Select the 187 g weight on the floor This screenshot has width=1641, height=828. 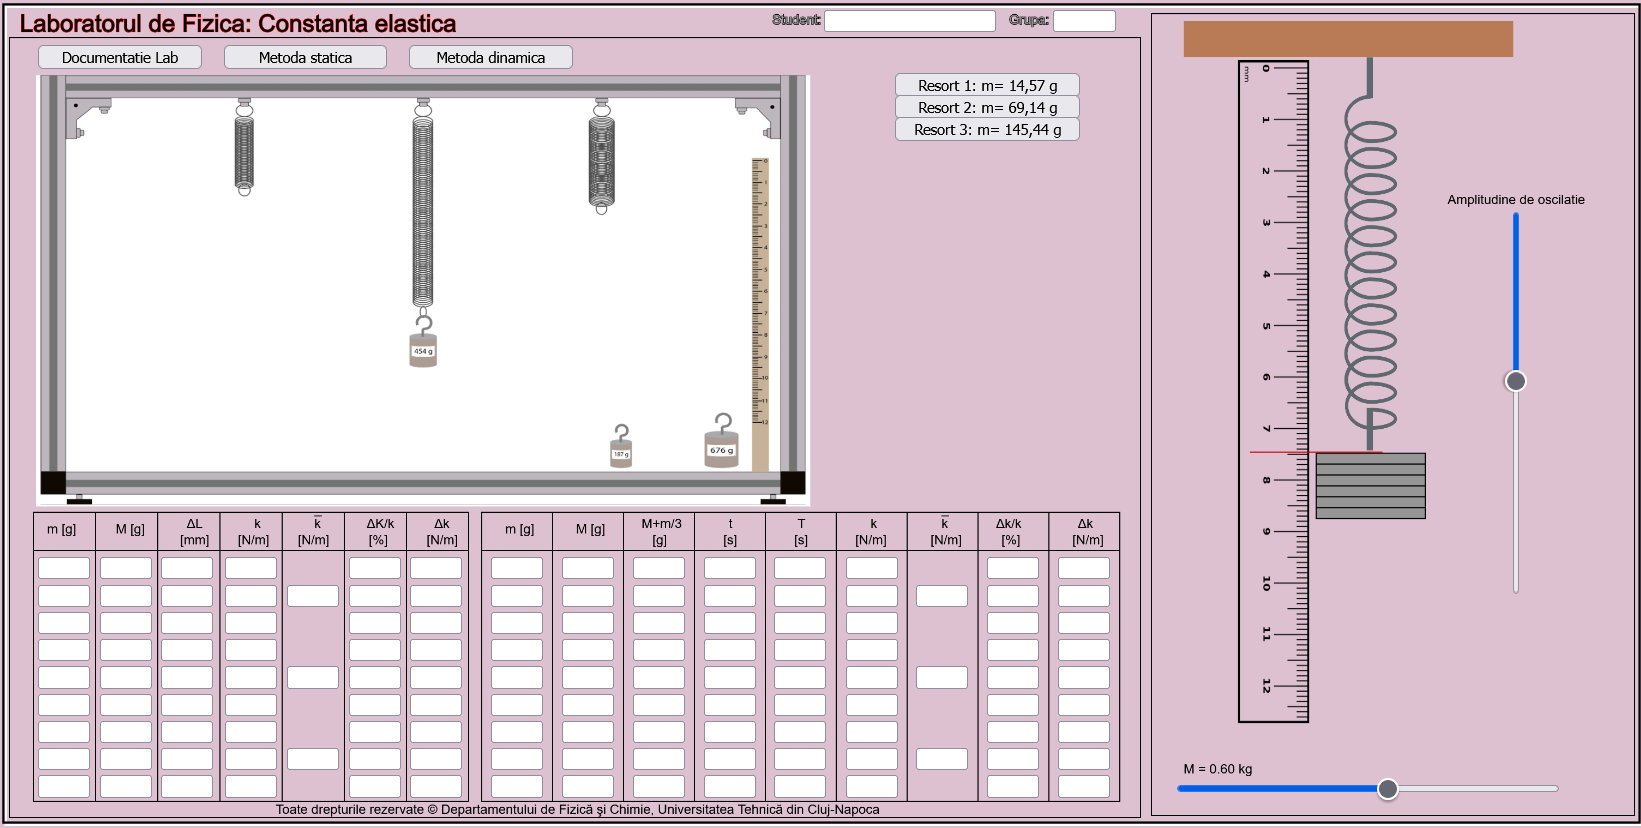621,454
